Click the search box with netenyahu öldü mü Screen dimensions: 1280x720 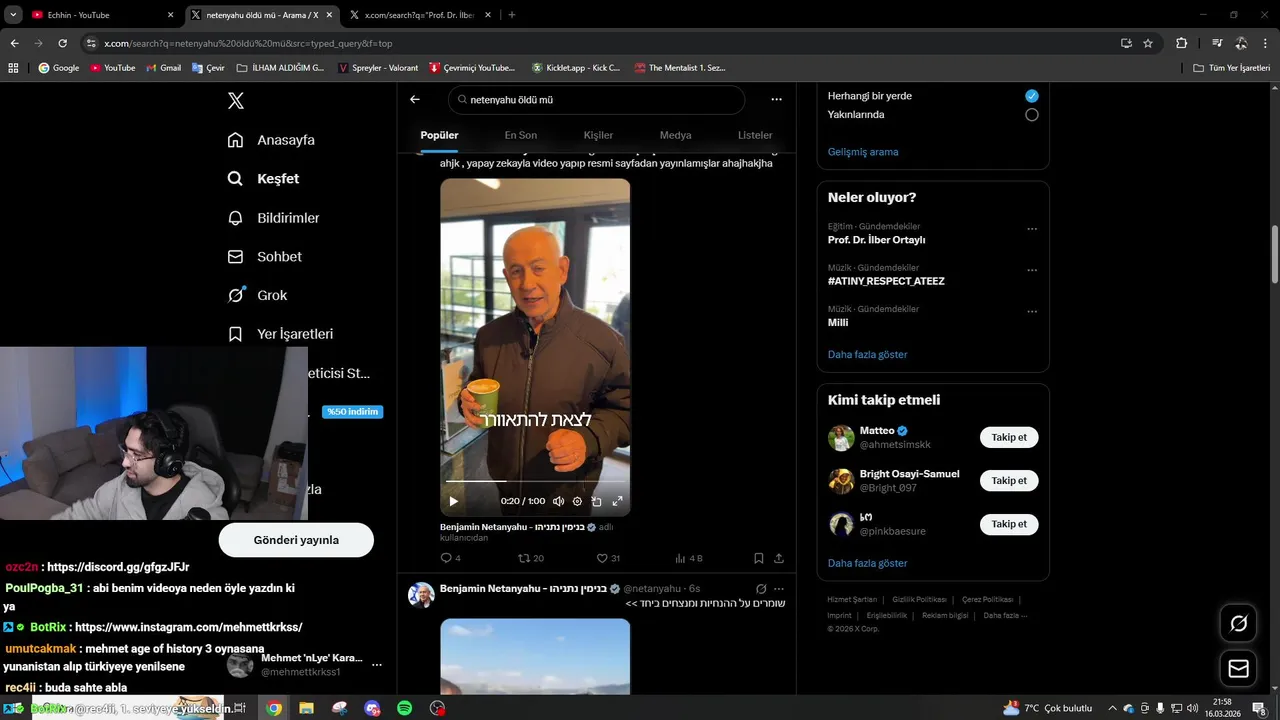597,100
